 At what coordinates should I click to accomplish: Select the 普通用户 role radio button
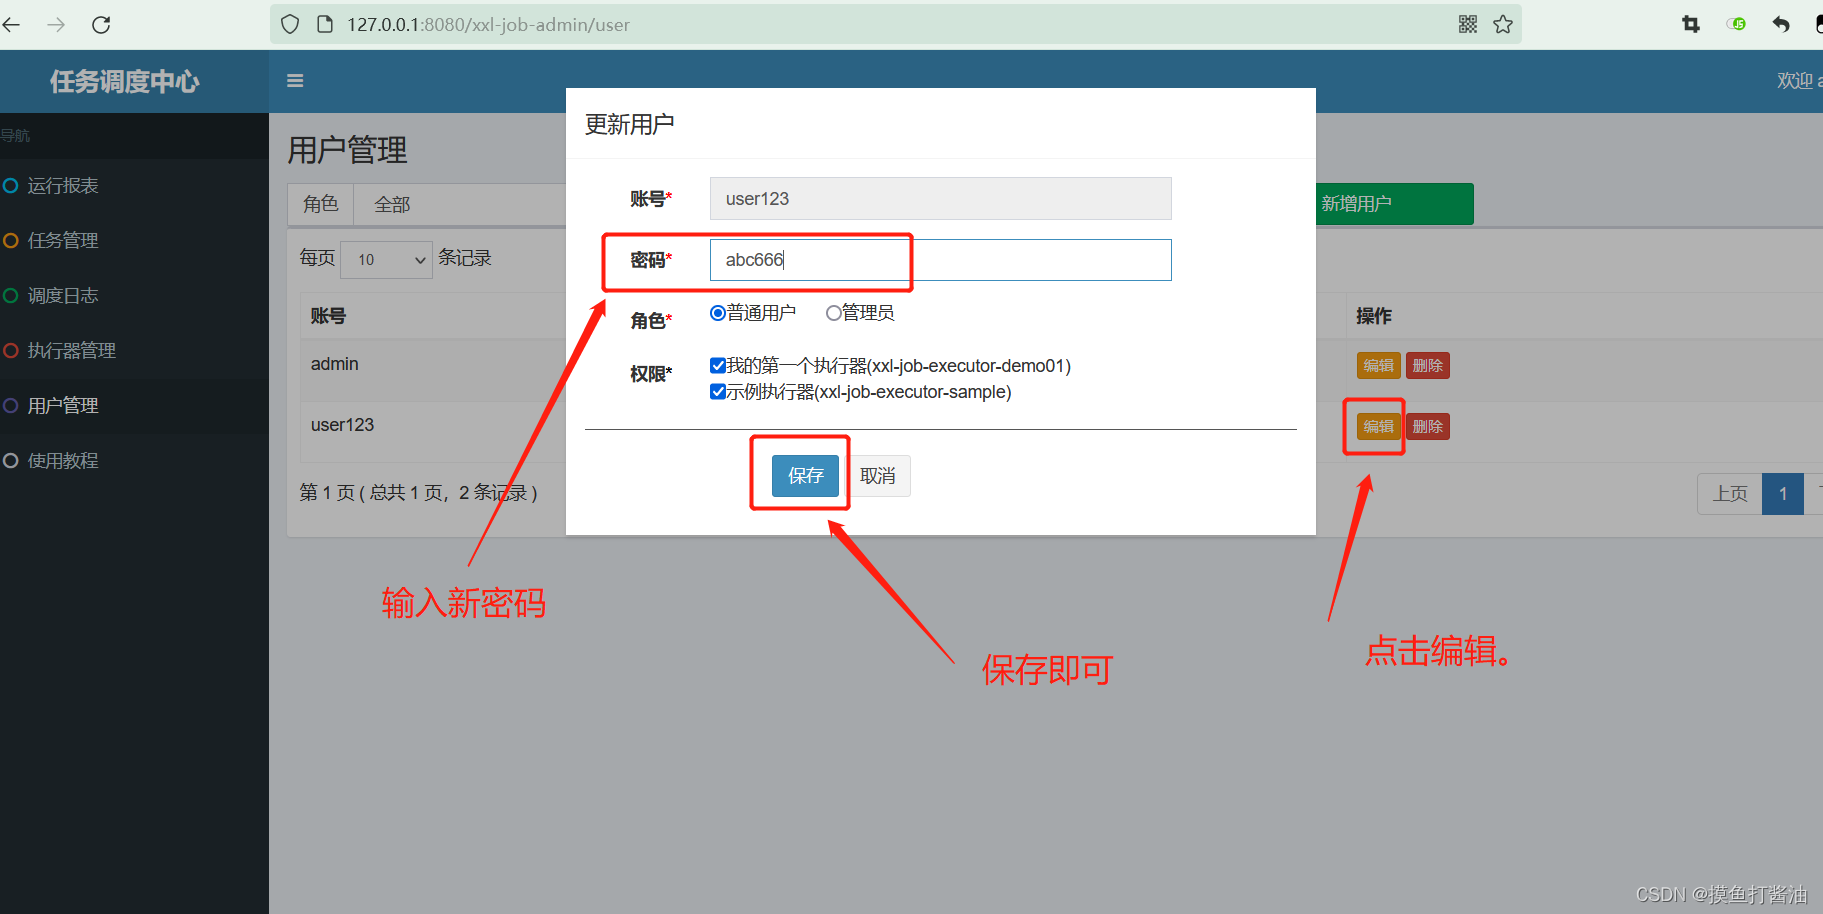click(x=717, y=313)
